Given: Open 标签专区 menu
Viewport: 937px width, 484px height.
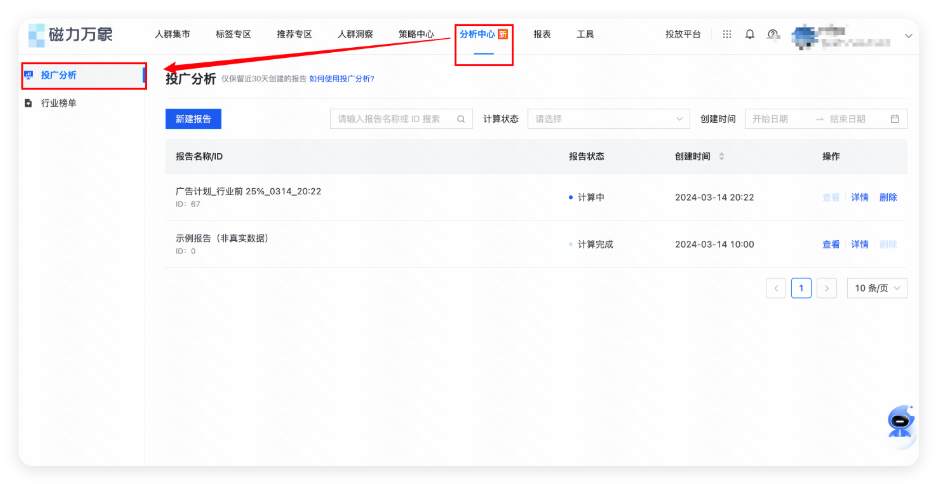Looking at the screenshot, I should click(233, 35).
